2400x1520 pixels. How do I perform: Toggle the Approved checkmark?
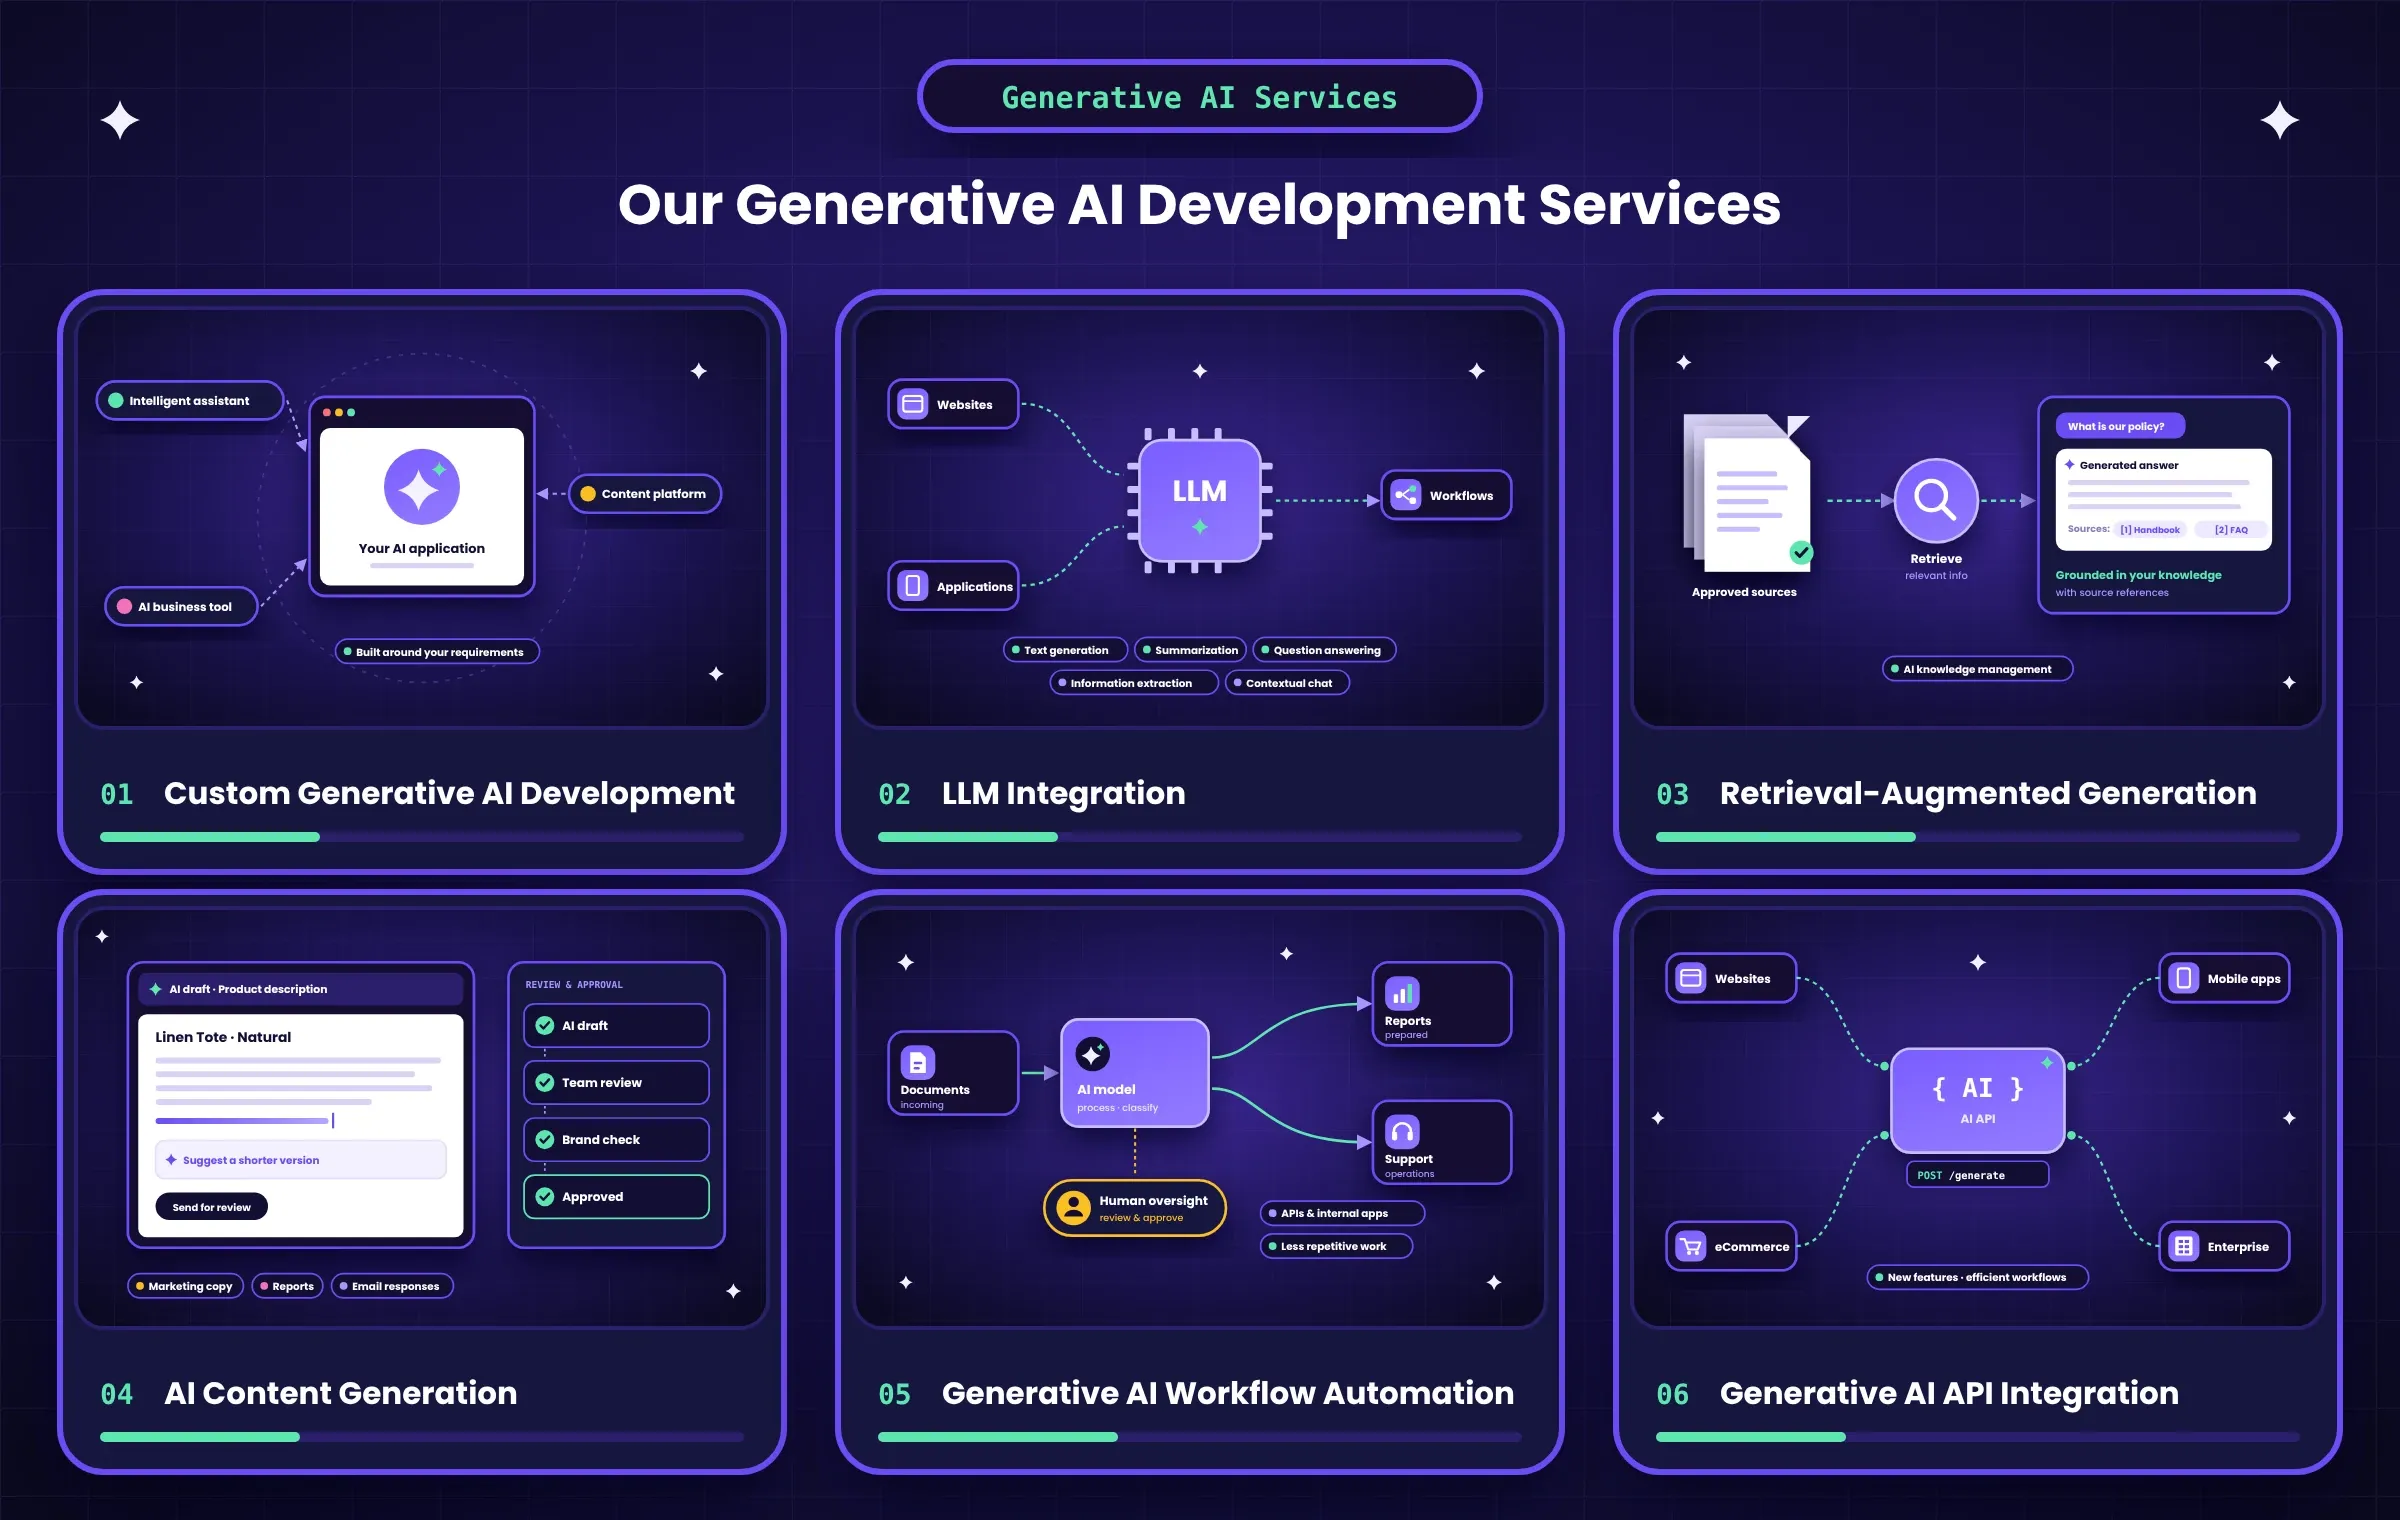[545, 1196]
